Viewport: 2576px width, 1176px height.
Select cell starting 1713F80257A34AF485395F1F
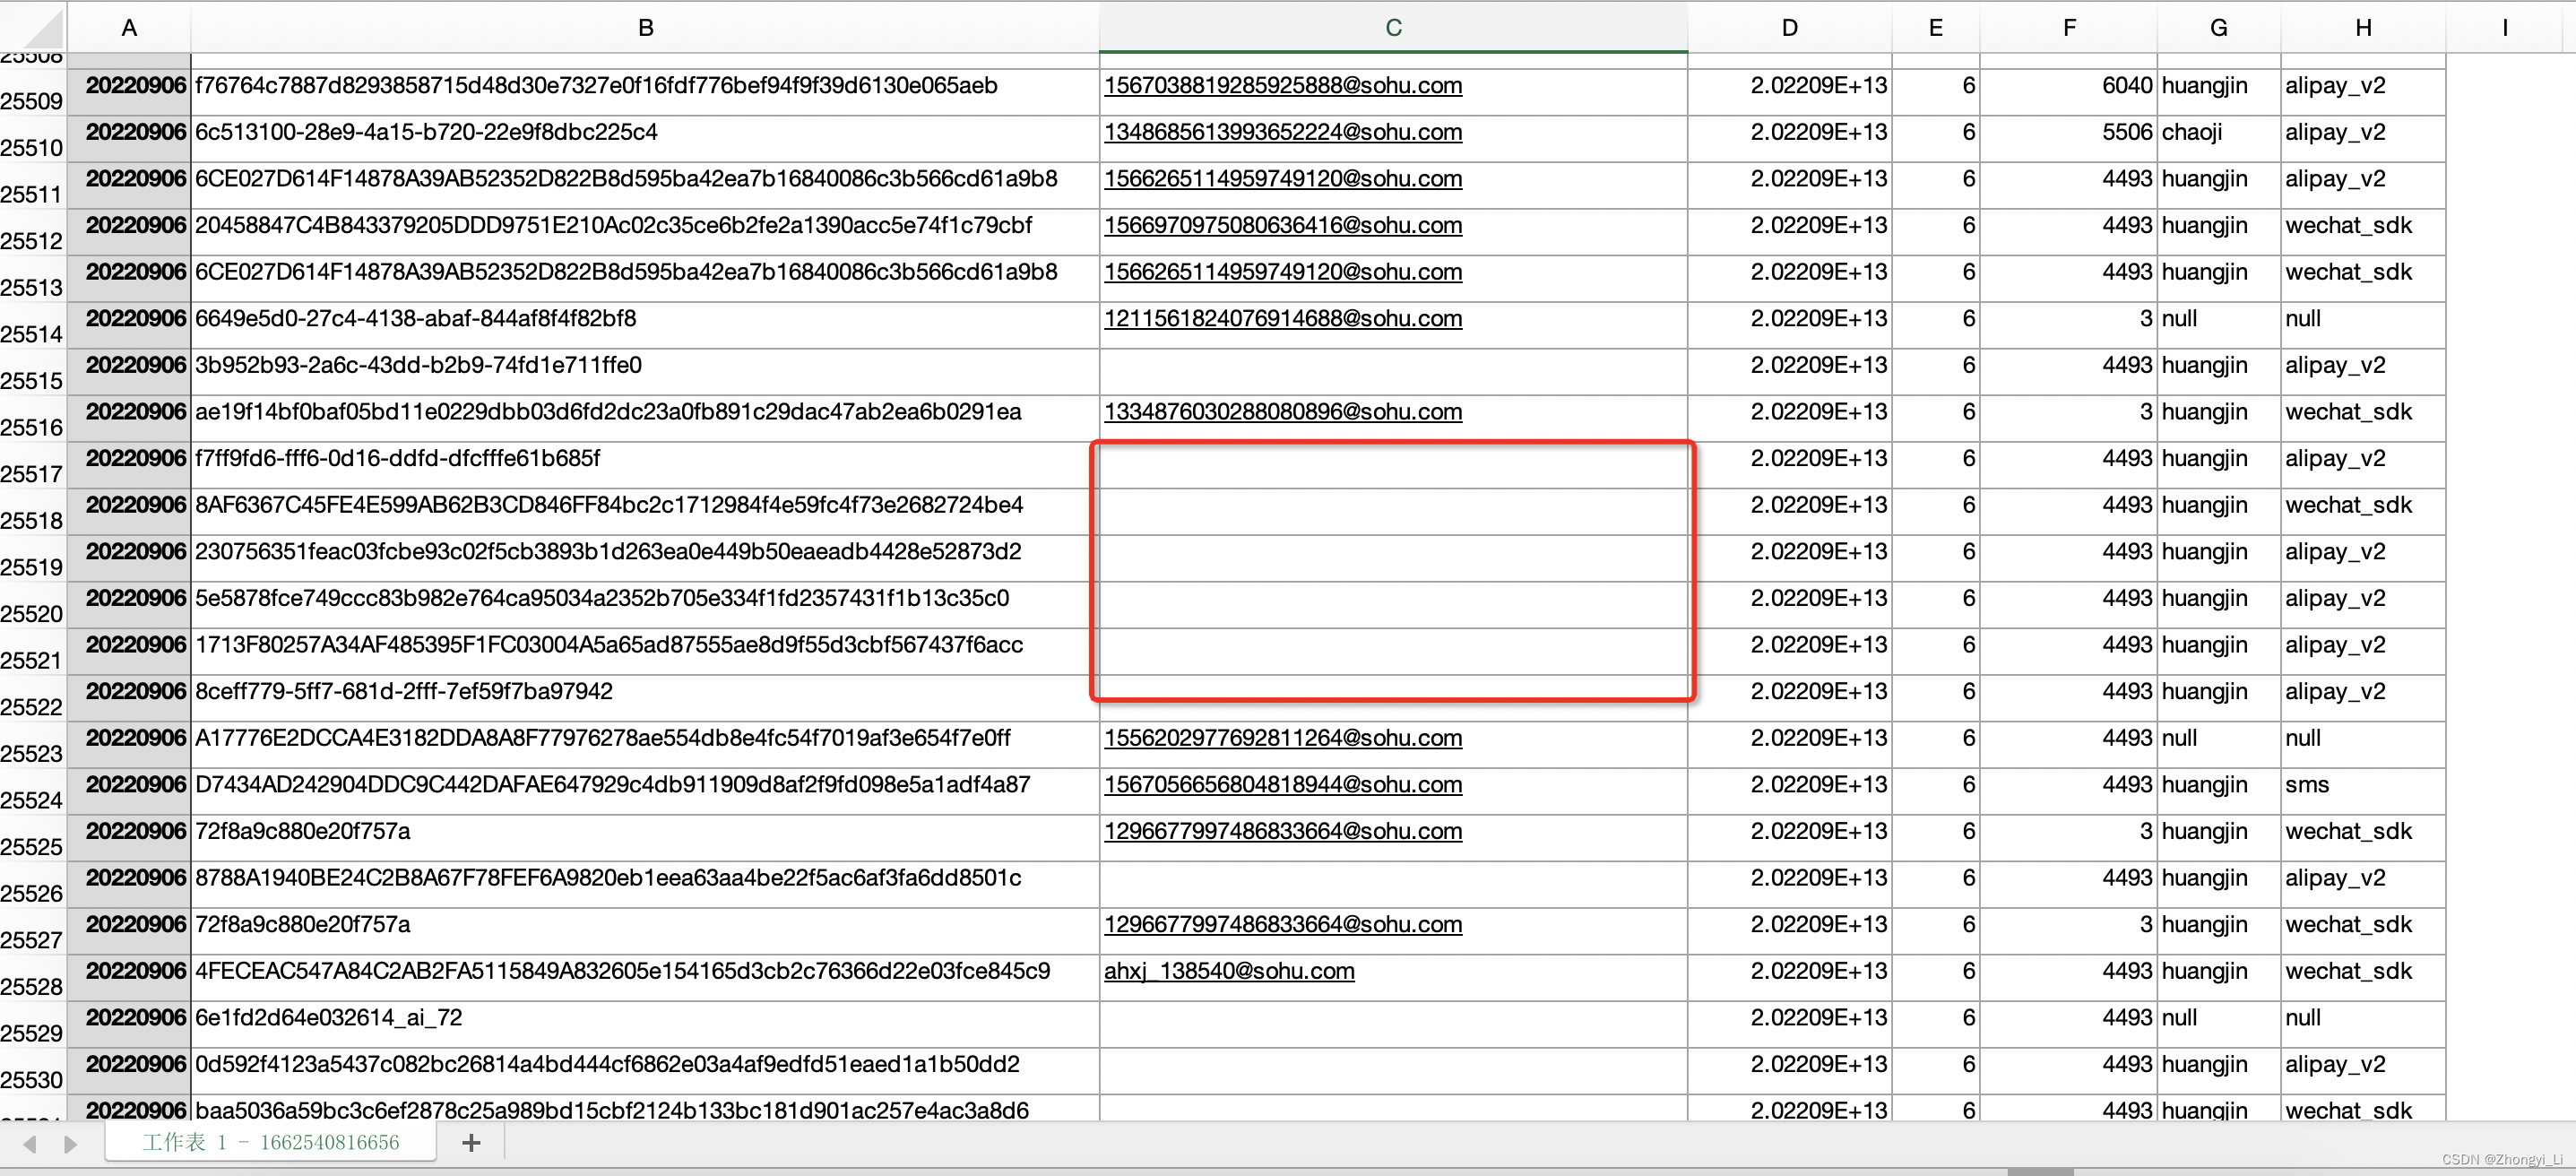coord(645,651)
